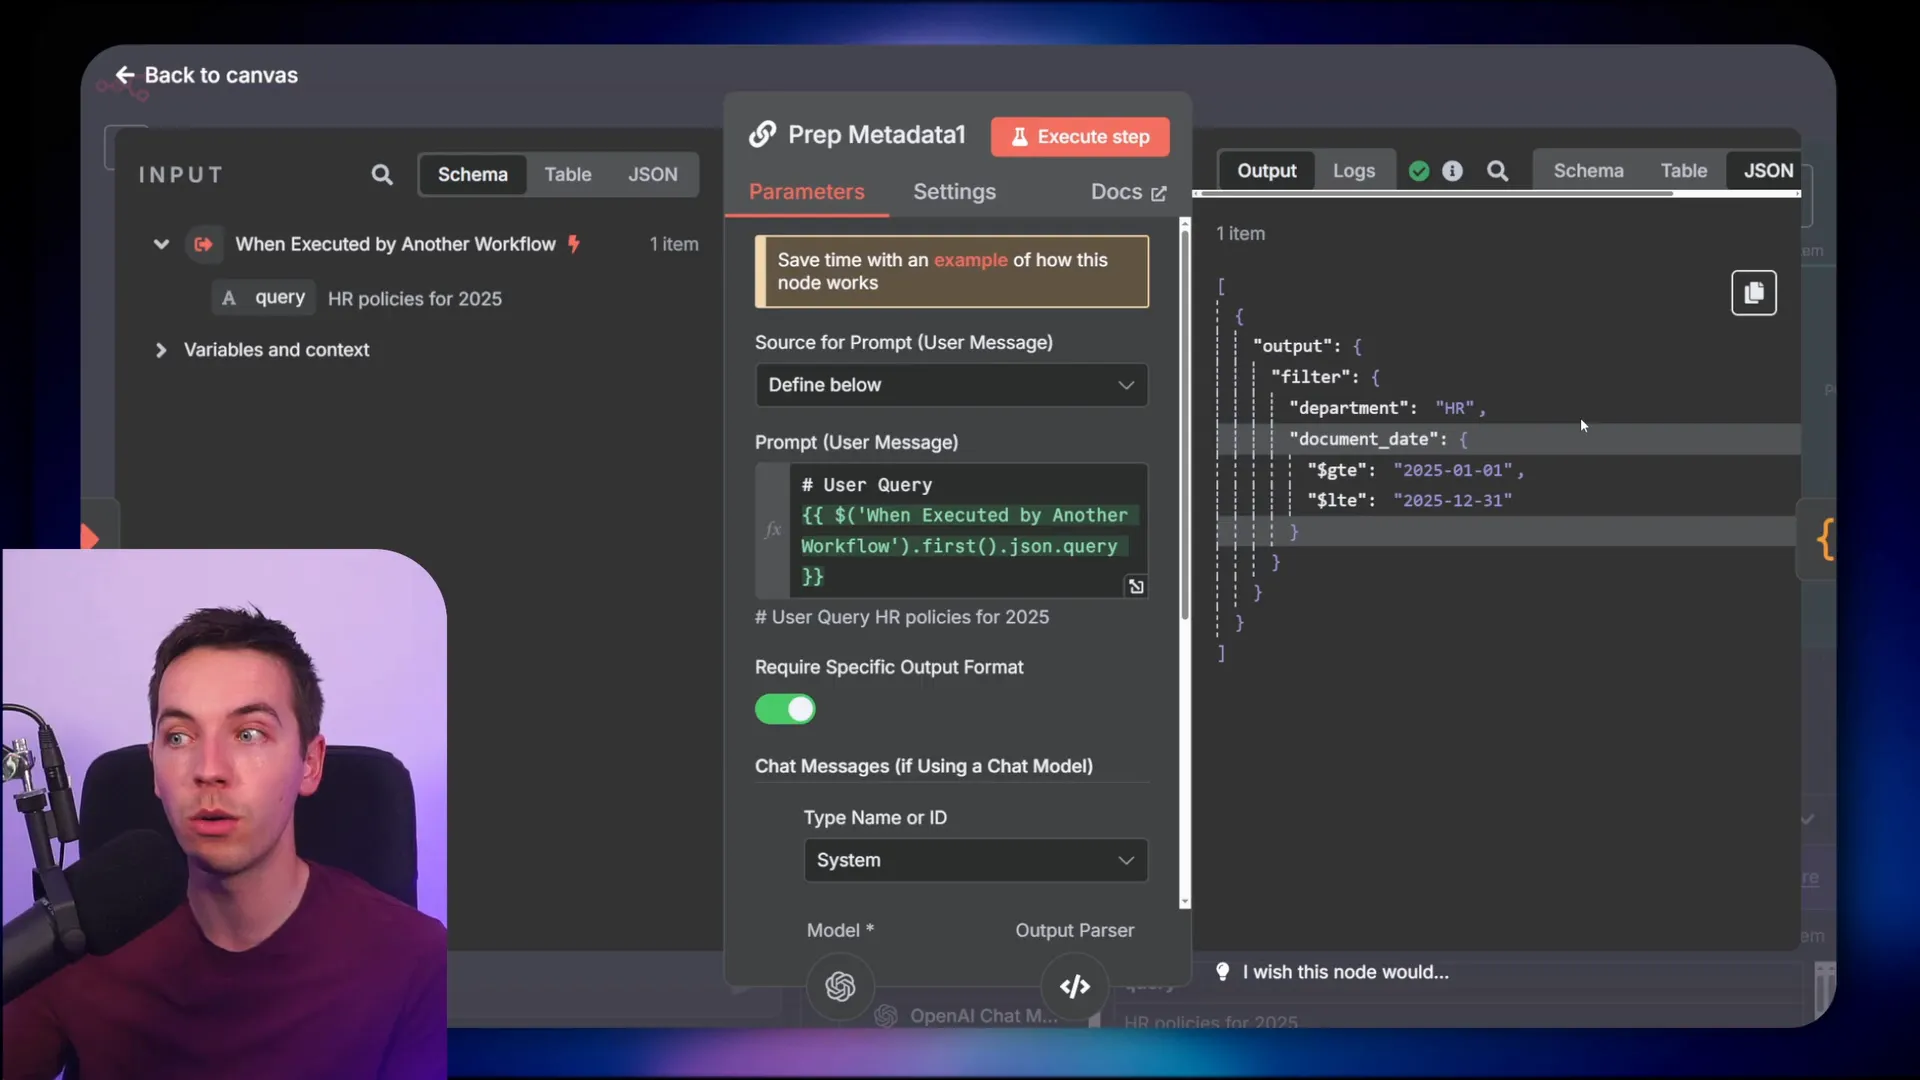1920x1080 pixels.
Task: Click the Prep Metadata1 node title
Action: coord(877,135)
